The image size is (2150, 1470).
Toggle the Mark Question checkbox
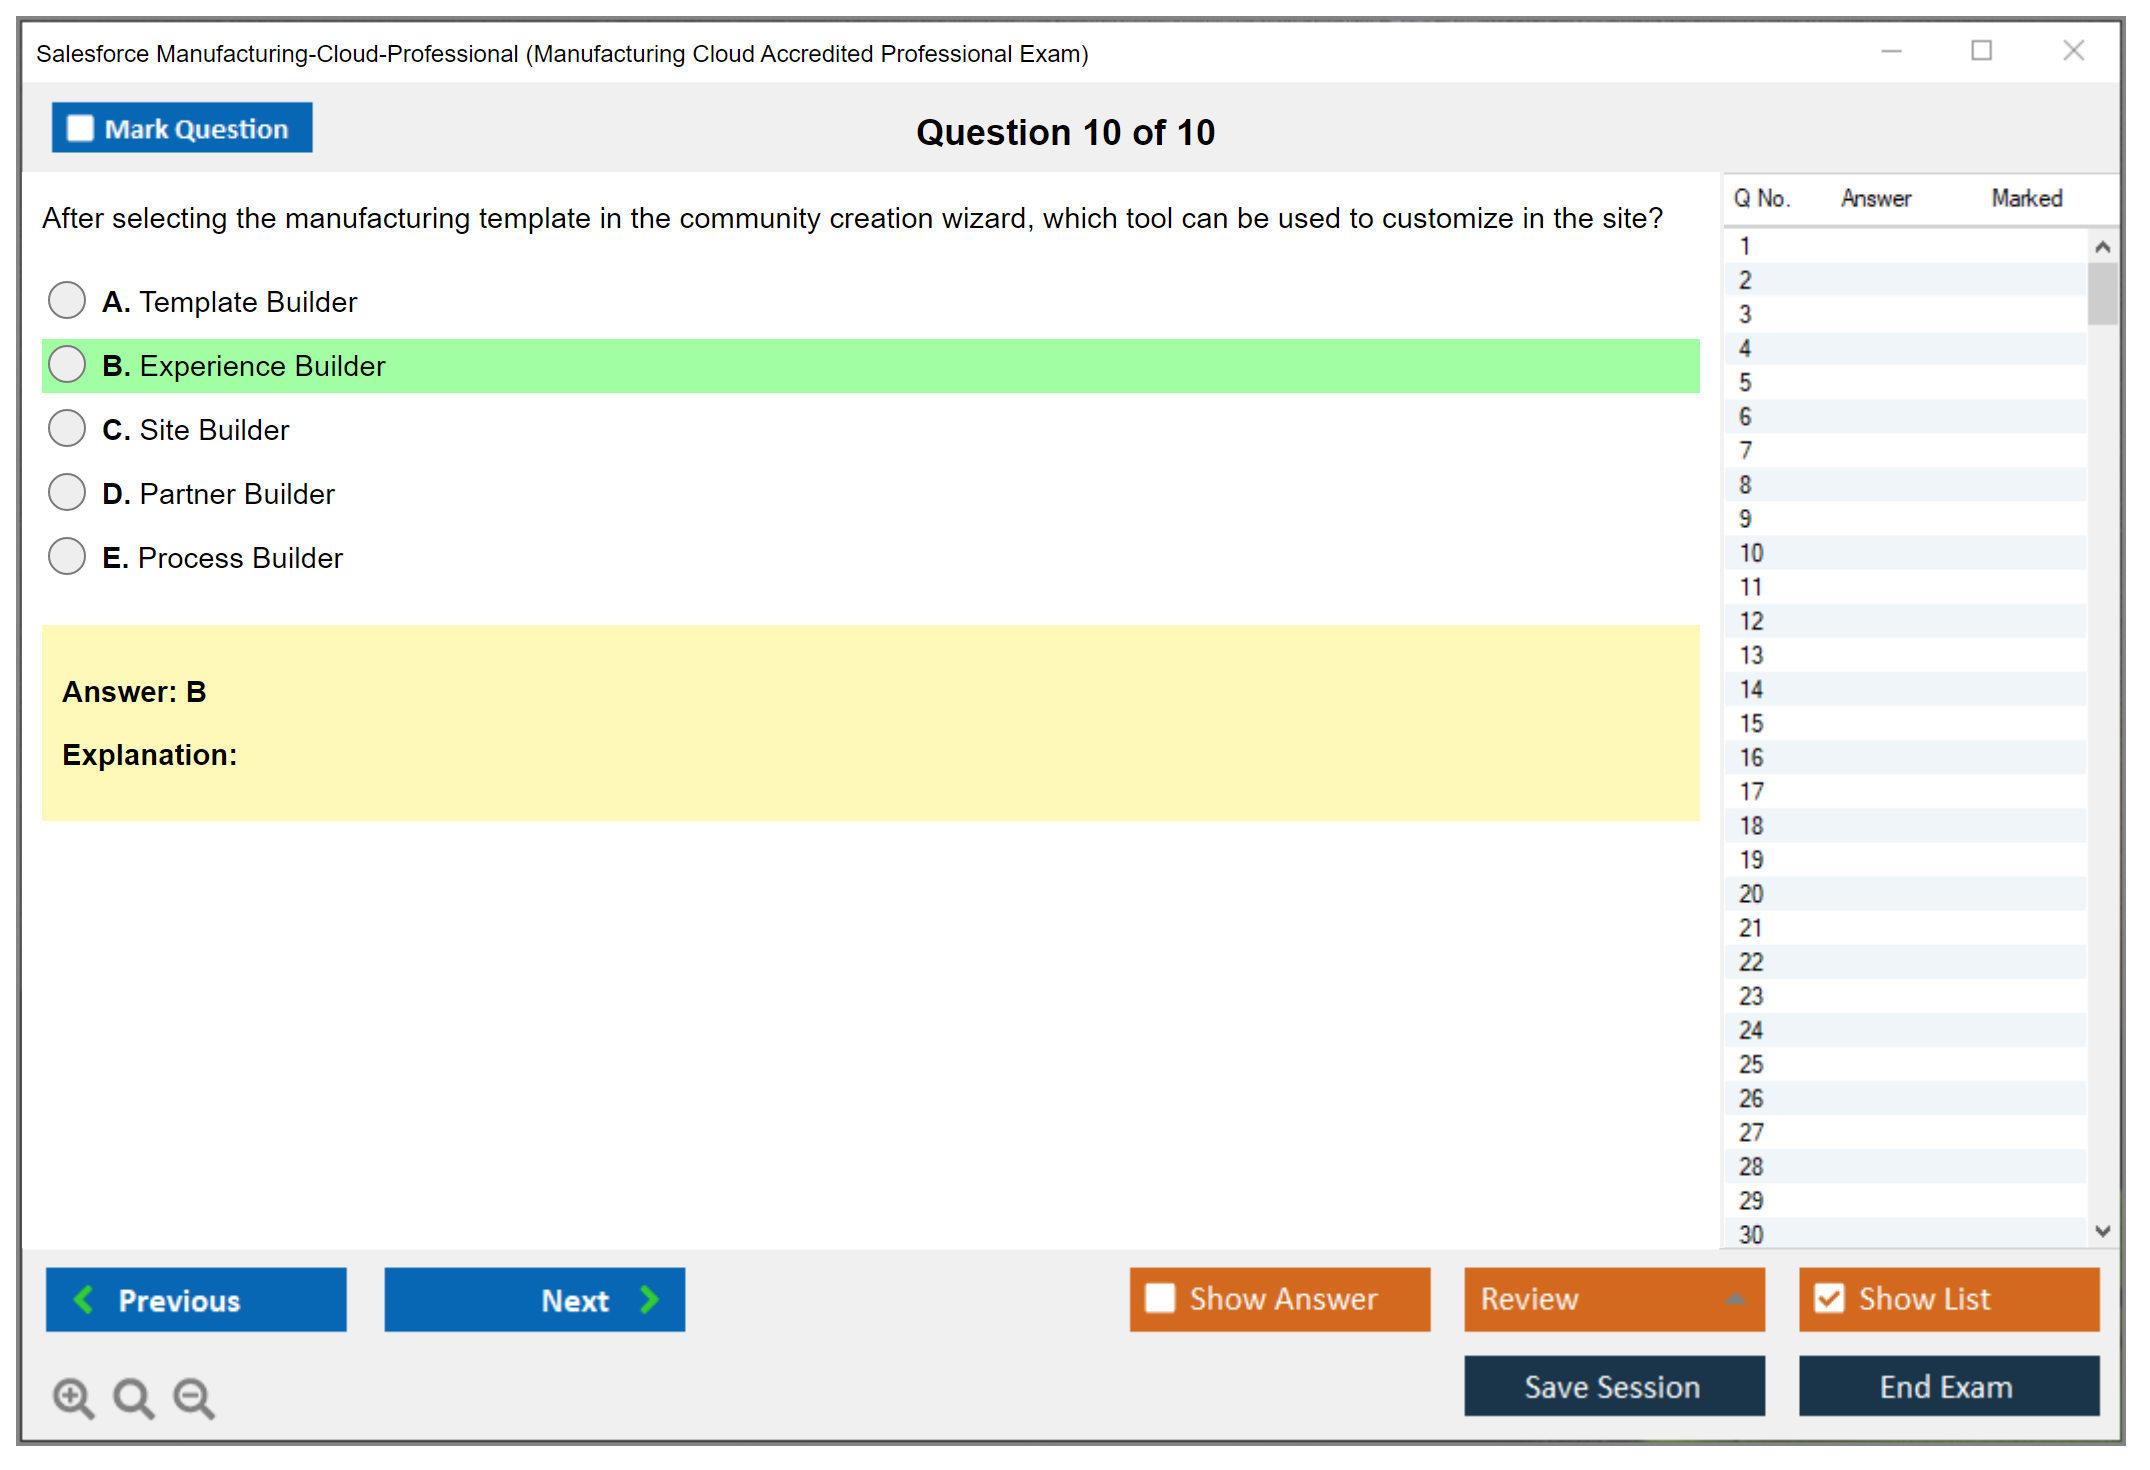80,129
